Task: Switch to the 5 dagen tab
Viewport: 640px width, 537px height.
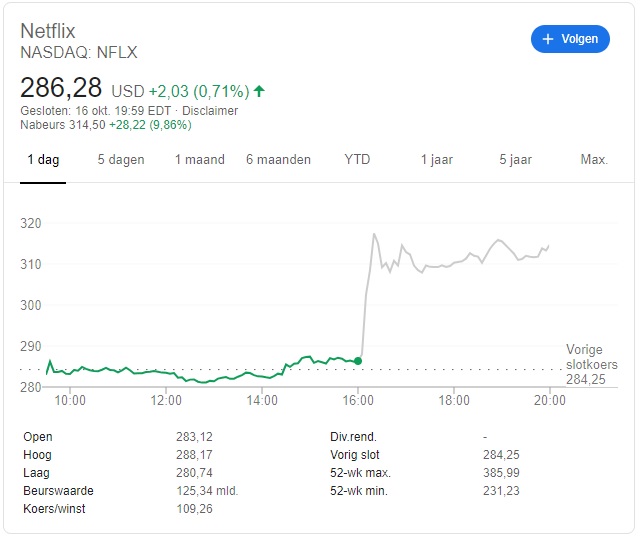Action: pyautogui.click(x=121, y=159)
